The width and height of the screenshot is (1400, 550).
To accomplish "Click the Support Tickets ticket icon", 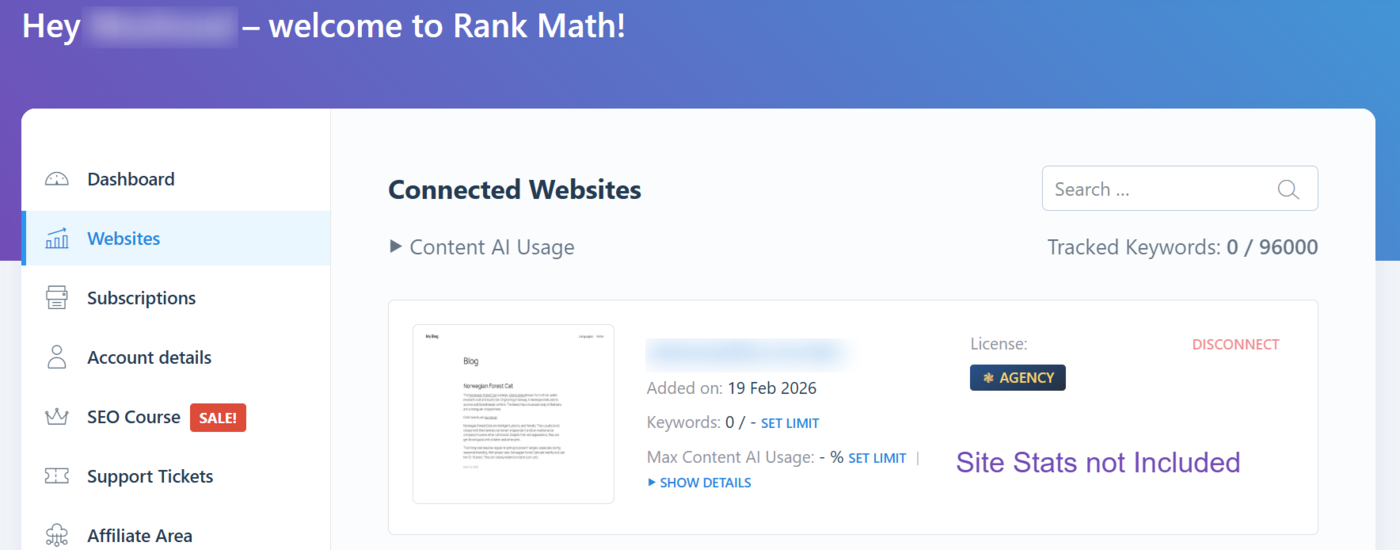I will 57,476.
